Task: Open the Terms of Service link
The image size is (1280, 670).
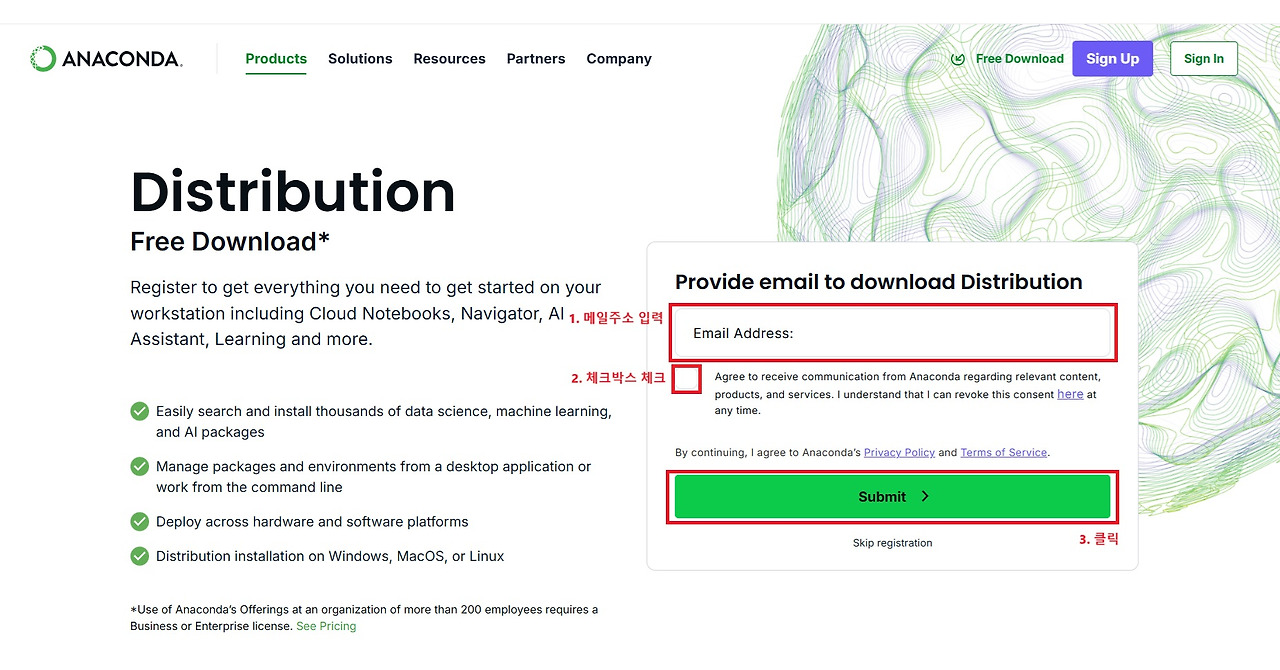Action: tap(1004, 452)
